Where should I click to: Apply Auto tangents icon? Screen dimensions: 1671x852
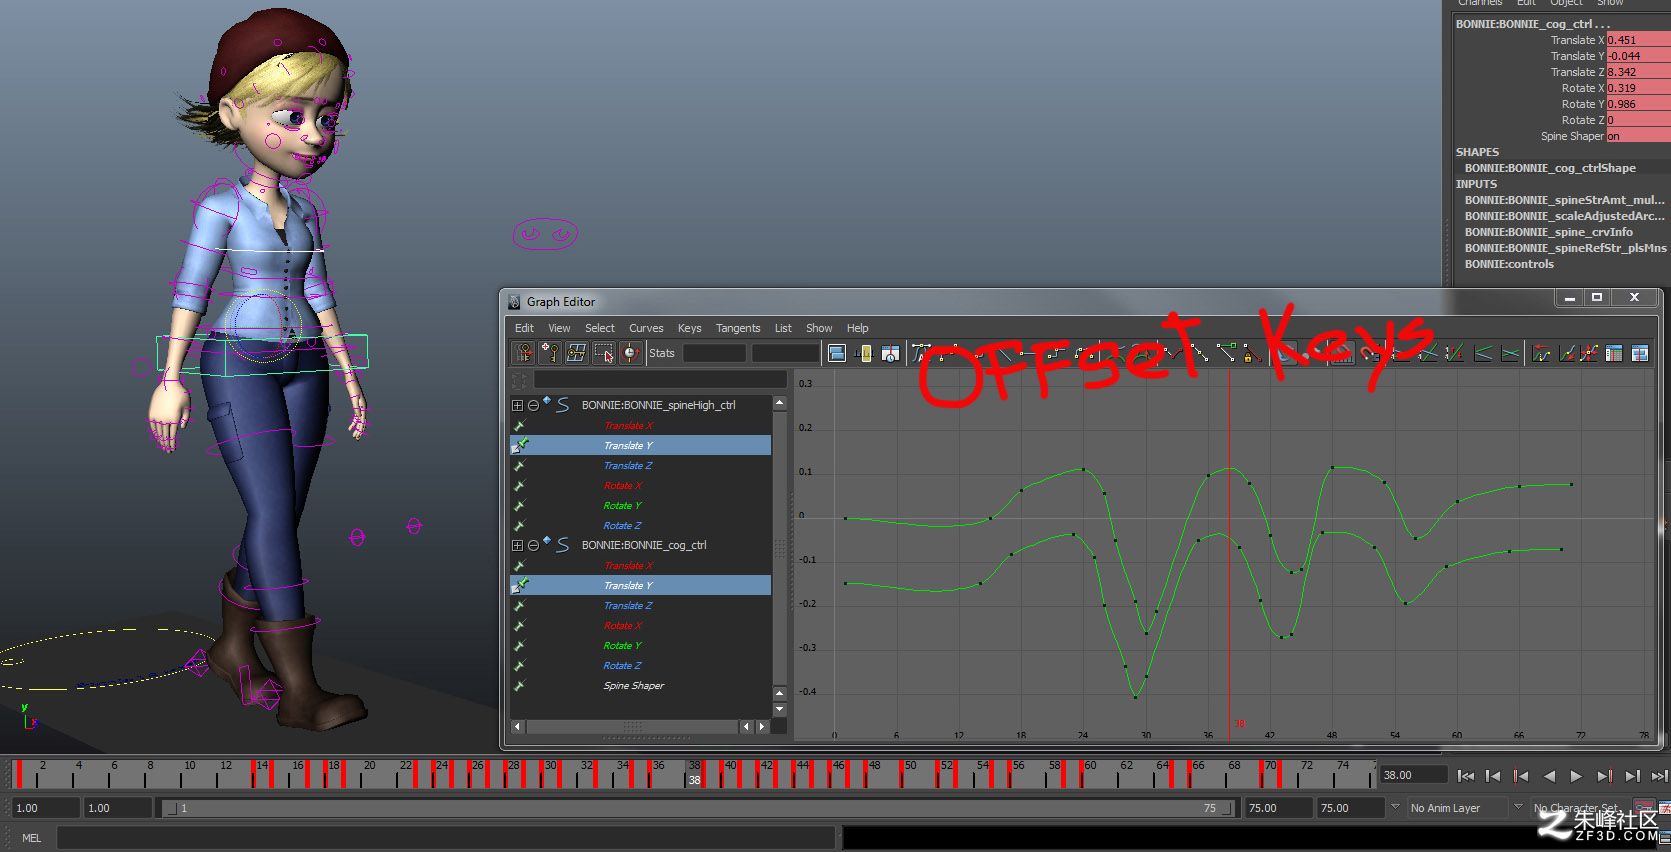point(920,353)
